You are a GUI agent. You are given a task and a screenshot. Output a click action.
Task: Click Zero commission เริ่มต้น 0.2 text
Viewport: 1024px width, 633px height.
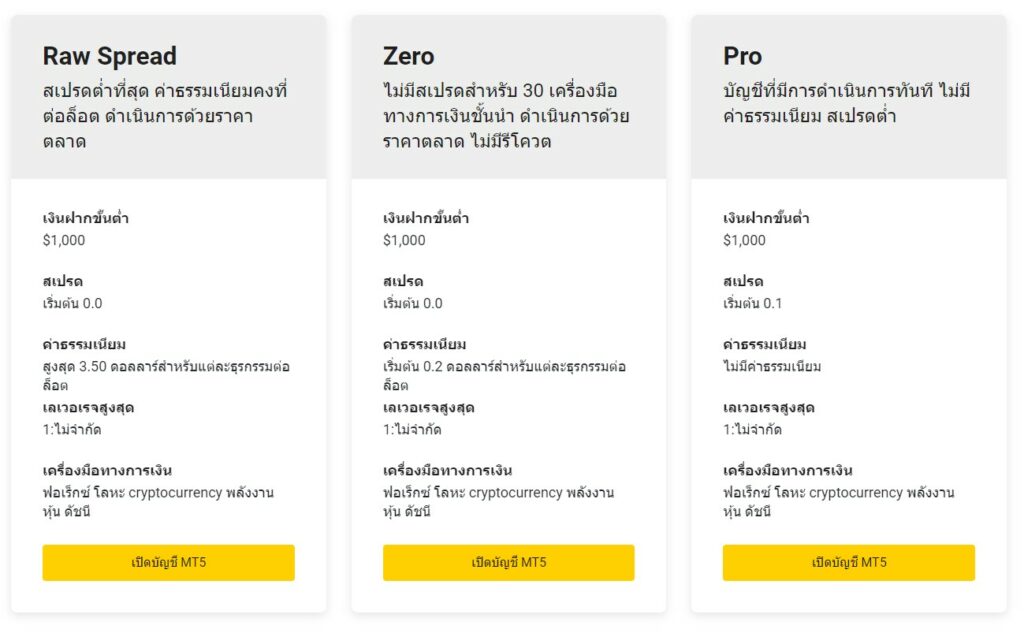click(504, 375)
